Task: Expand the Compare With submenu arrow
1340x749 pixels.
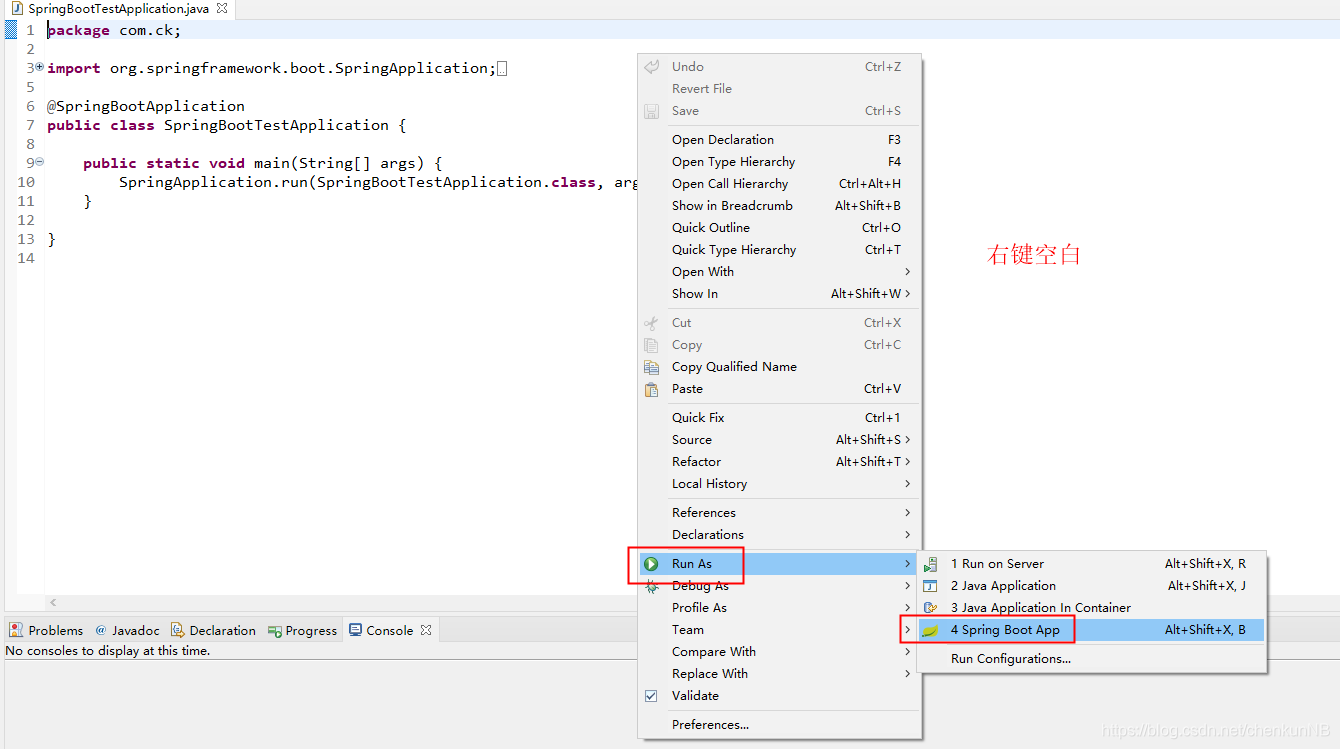Action: (908, 652)
